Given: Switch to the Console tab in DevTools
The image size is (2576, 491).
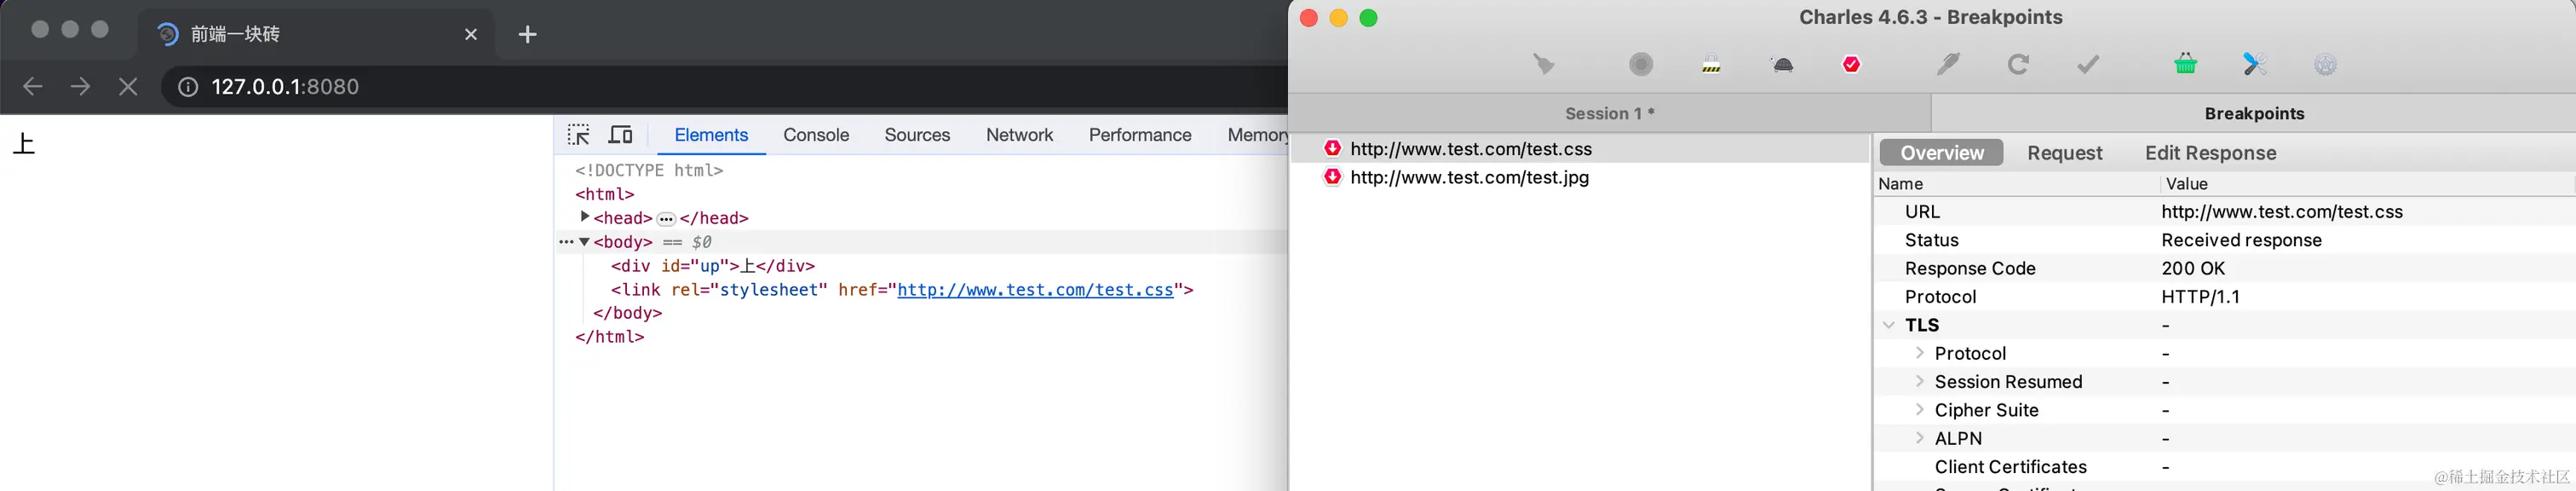Looking at the screenshot, I should [x=816, y=135].
